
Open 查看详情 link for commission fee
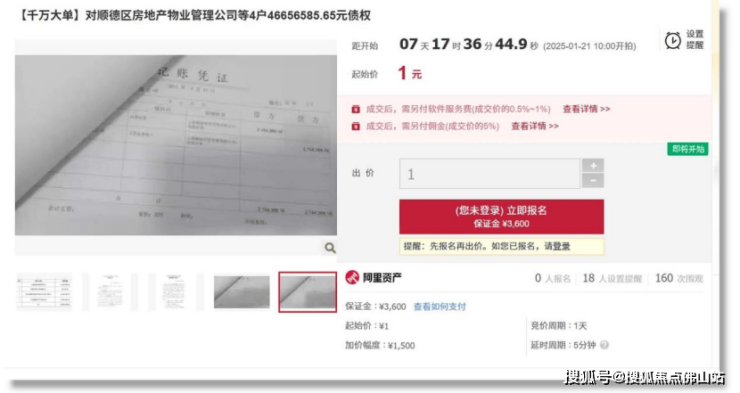click(535, 126)
